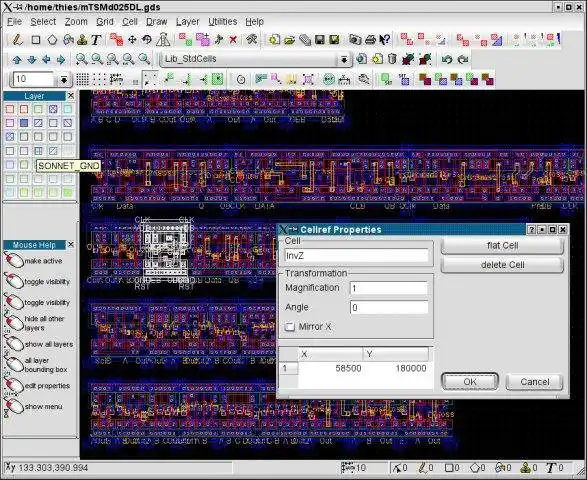Viewport: 587px width, 480px height.
Task: Click row header 1 in coordinate table
Action: click(x=289, y=368)
